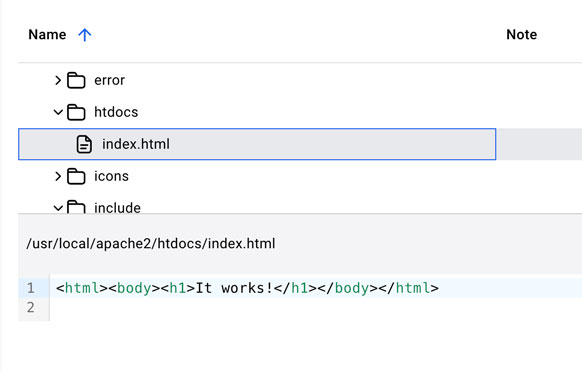This screenshot has width=582, height=372.
Task: Click the index.html file document icon
Action: [84, 144]
